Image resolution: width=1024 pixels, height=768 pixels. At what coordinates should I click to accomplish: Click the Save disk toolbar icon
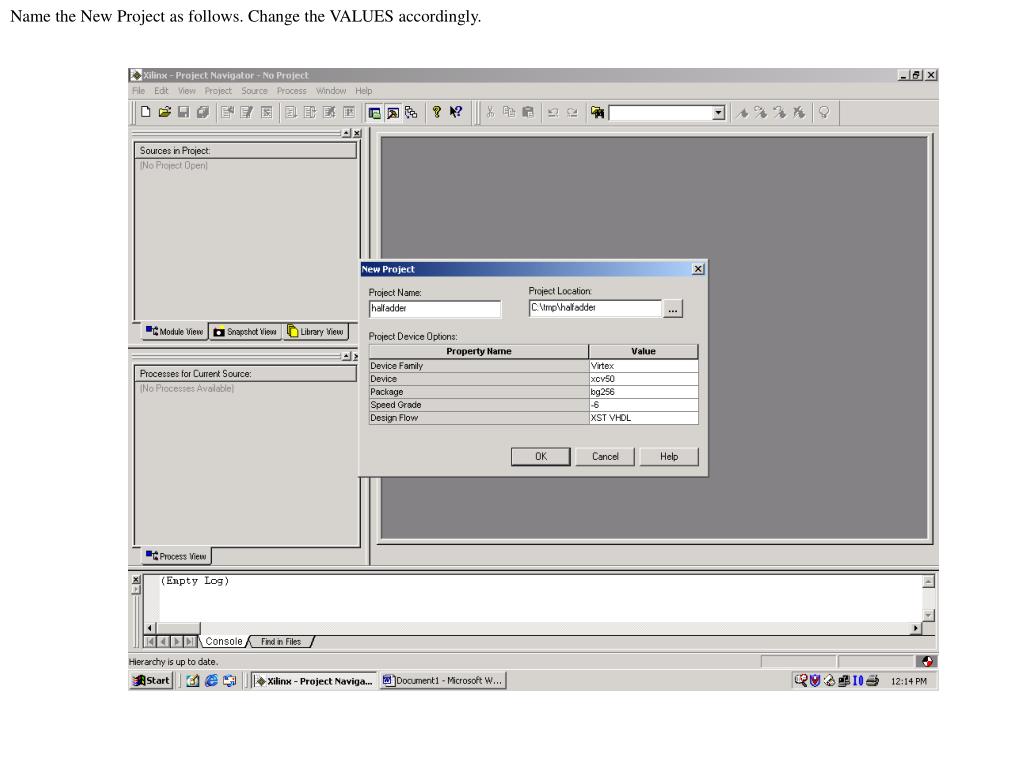coord(184,112)
